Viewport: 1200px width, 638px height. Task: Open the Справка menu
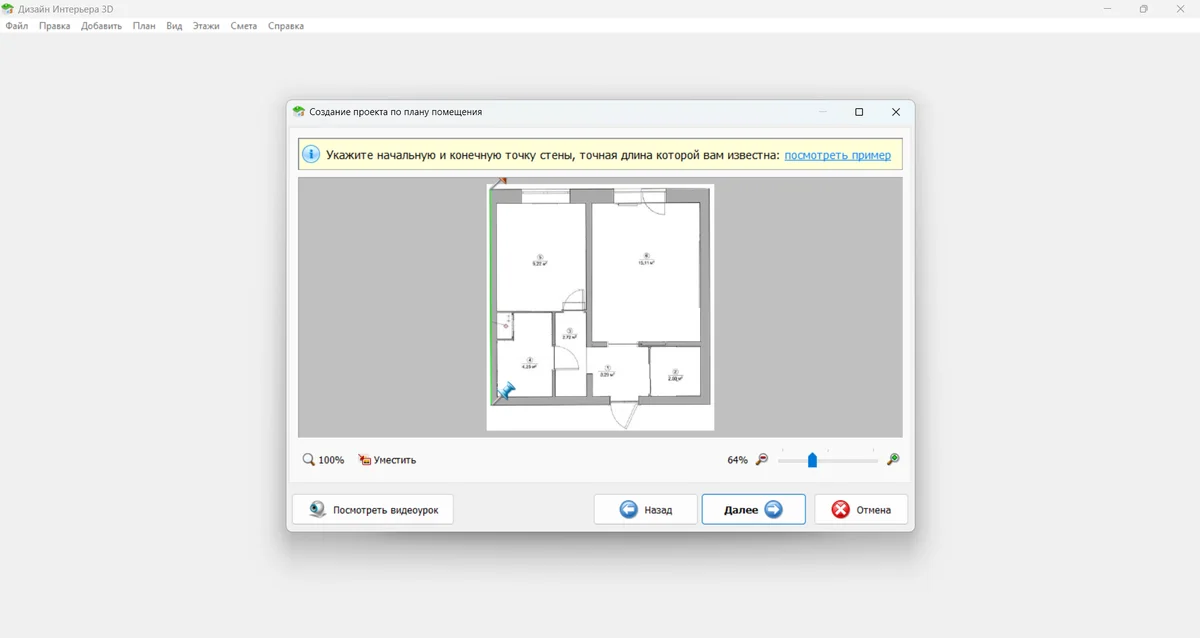[x=286, y=26]
